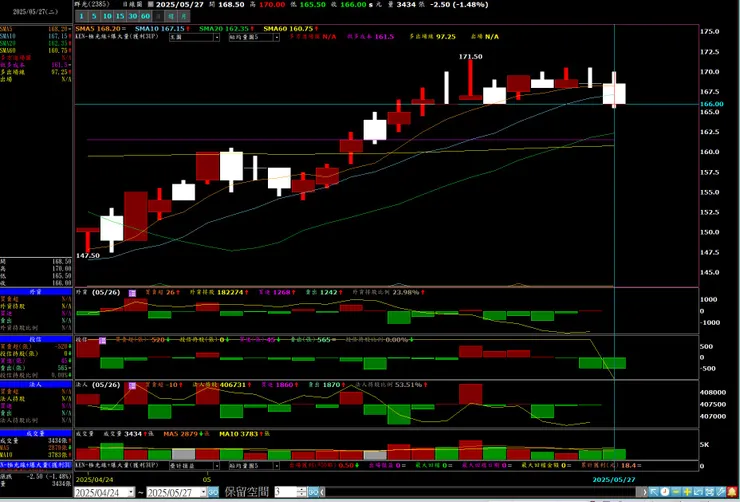Click the horizontal chart scrollbar track

[x=480, y=492]
